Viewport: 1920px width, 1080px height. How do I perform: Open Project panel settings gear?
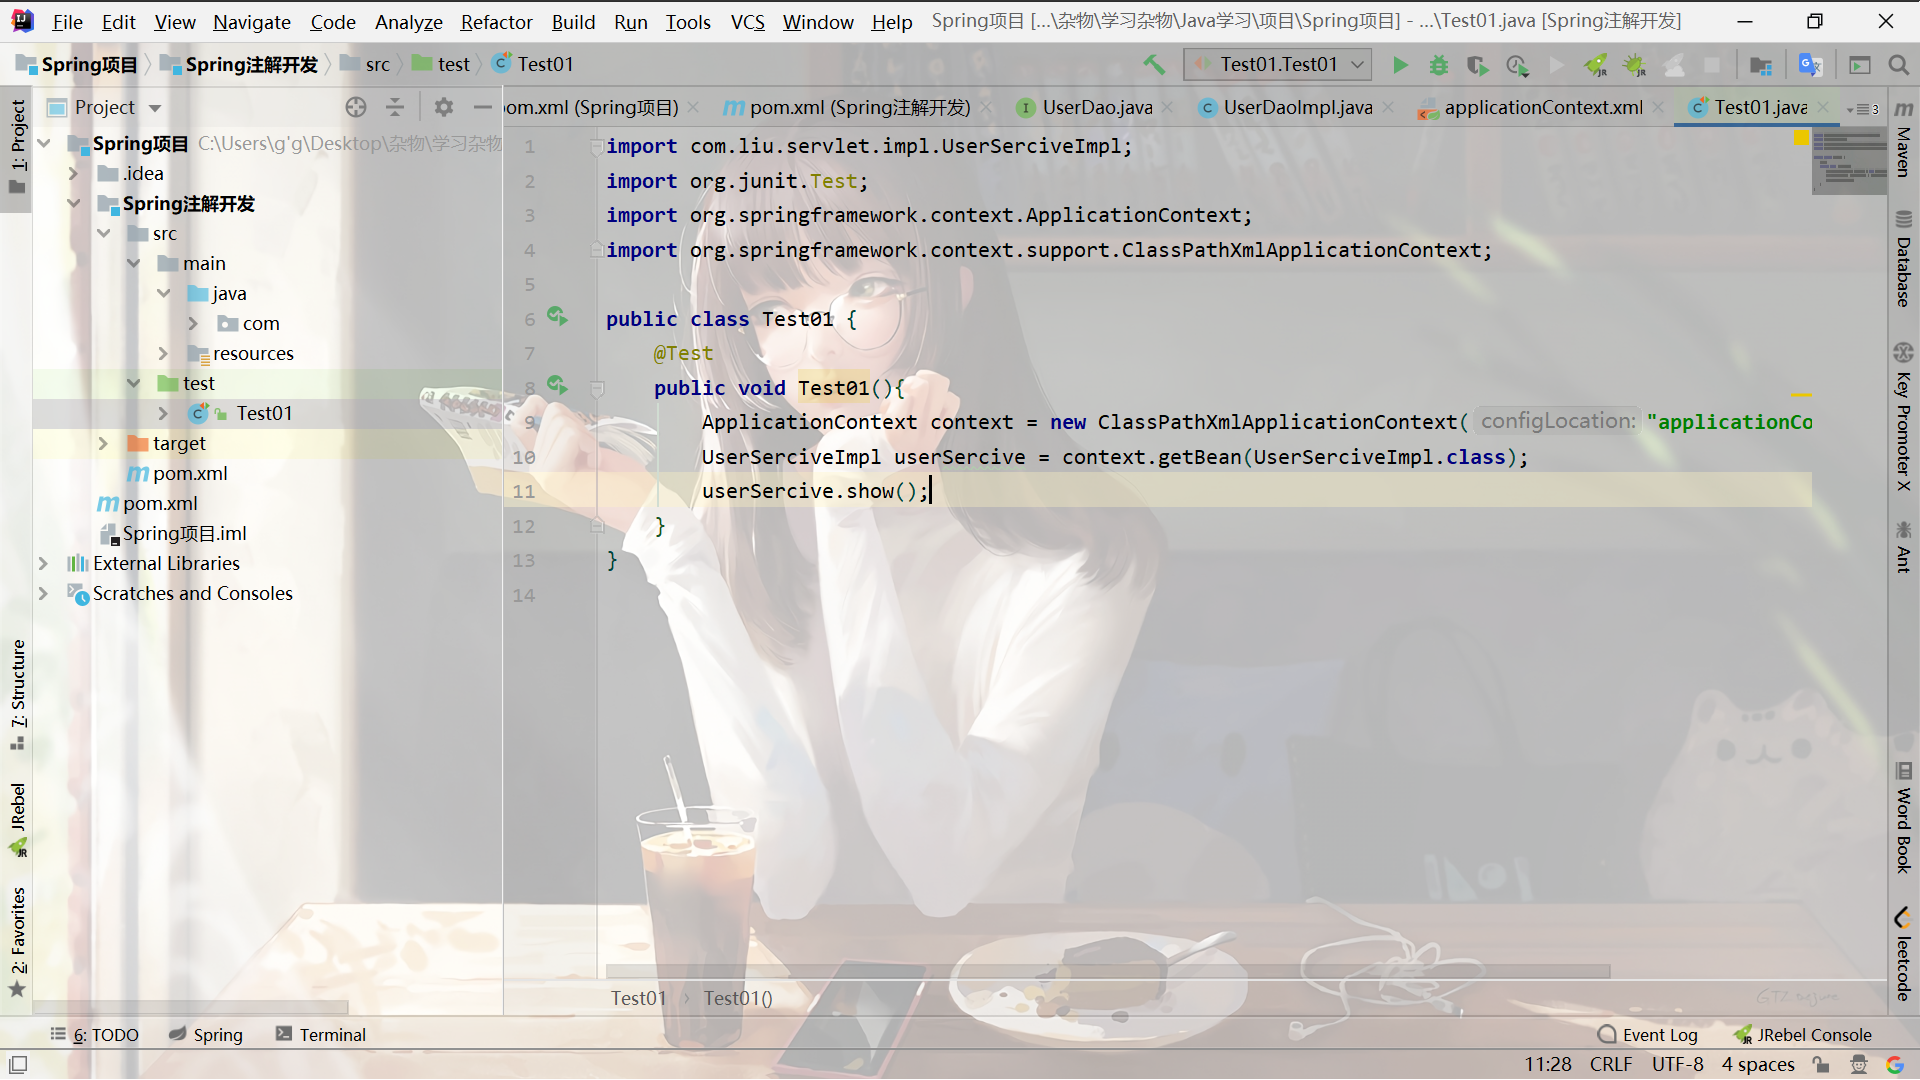[444, 107]
